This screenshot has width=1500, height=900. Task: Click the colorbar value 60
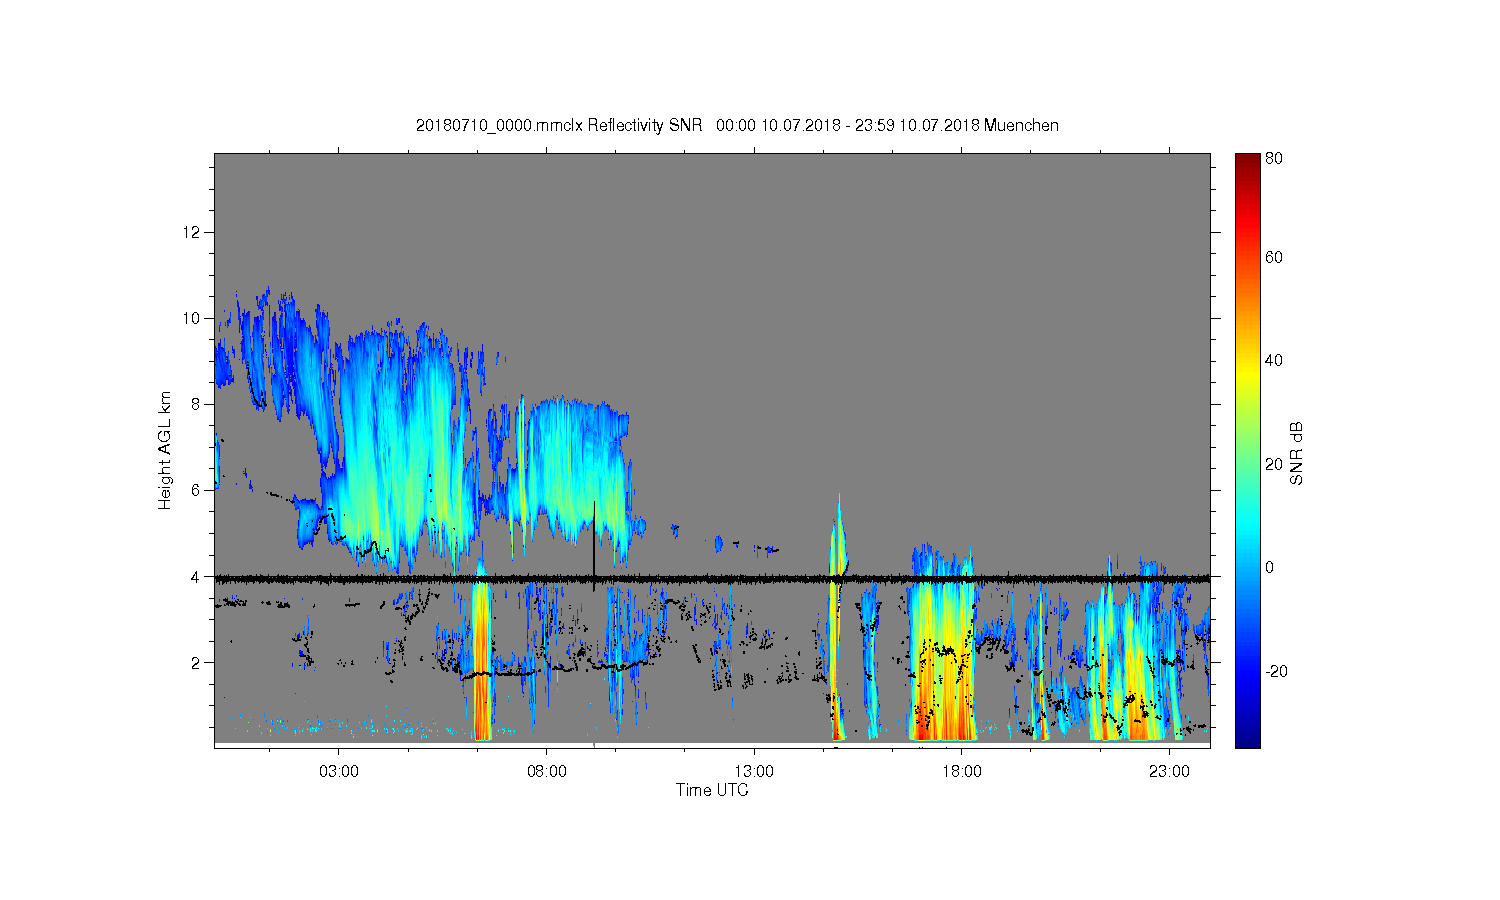click(1274, 258)
